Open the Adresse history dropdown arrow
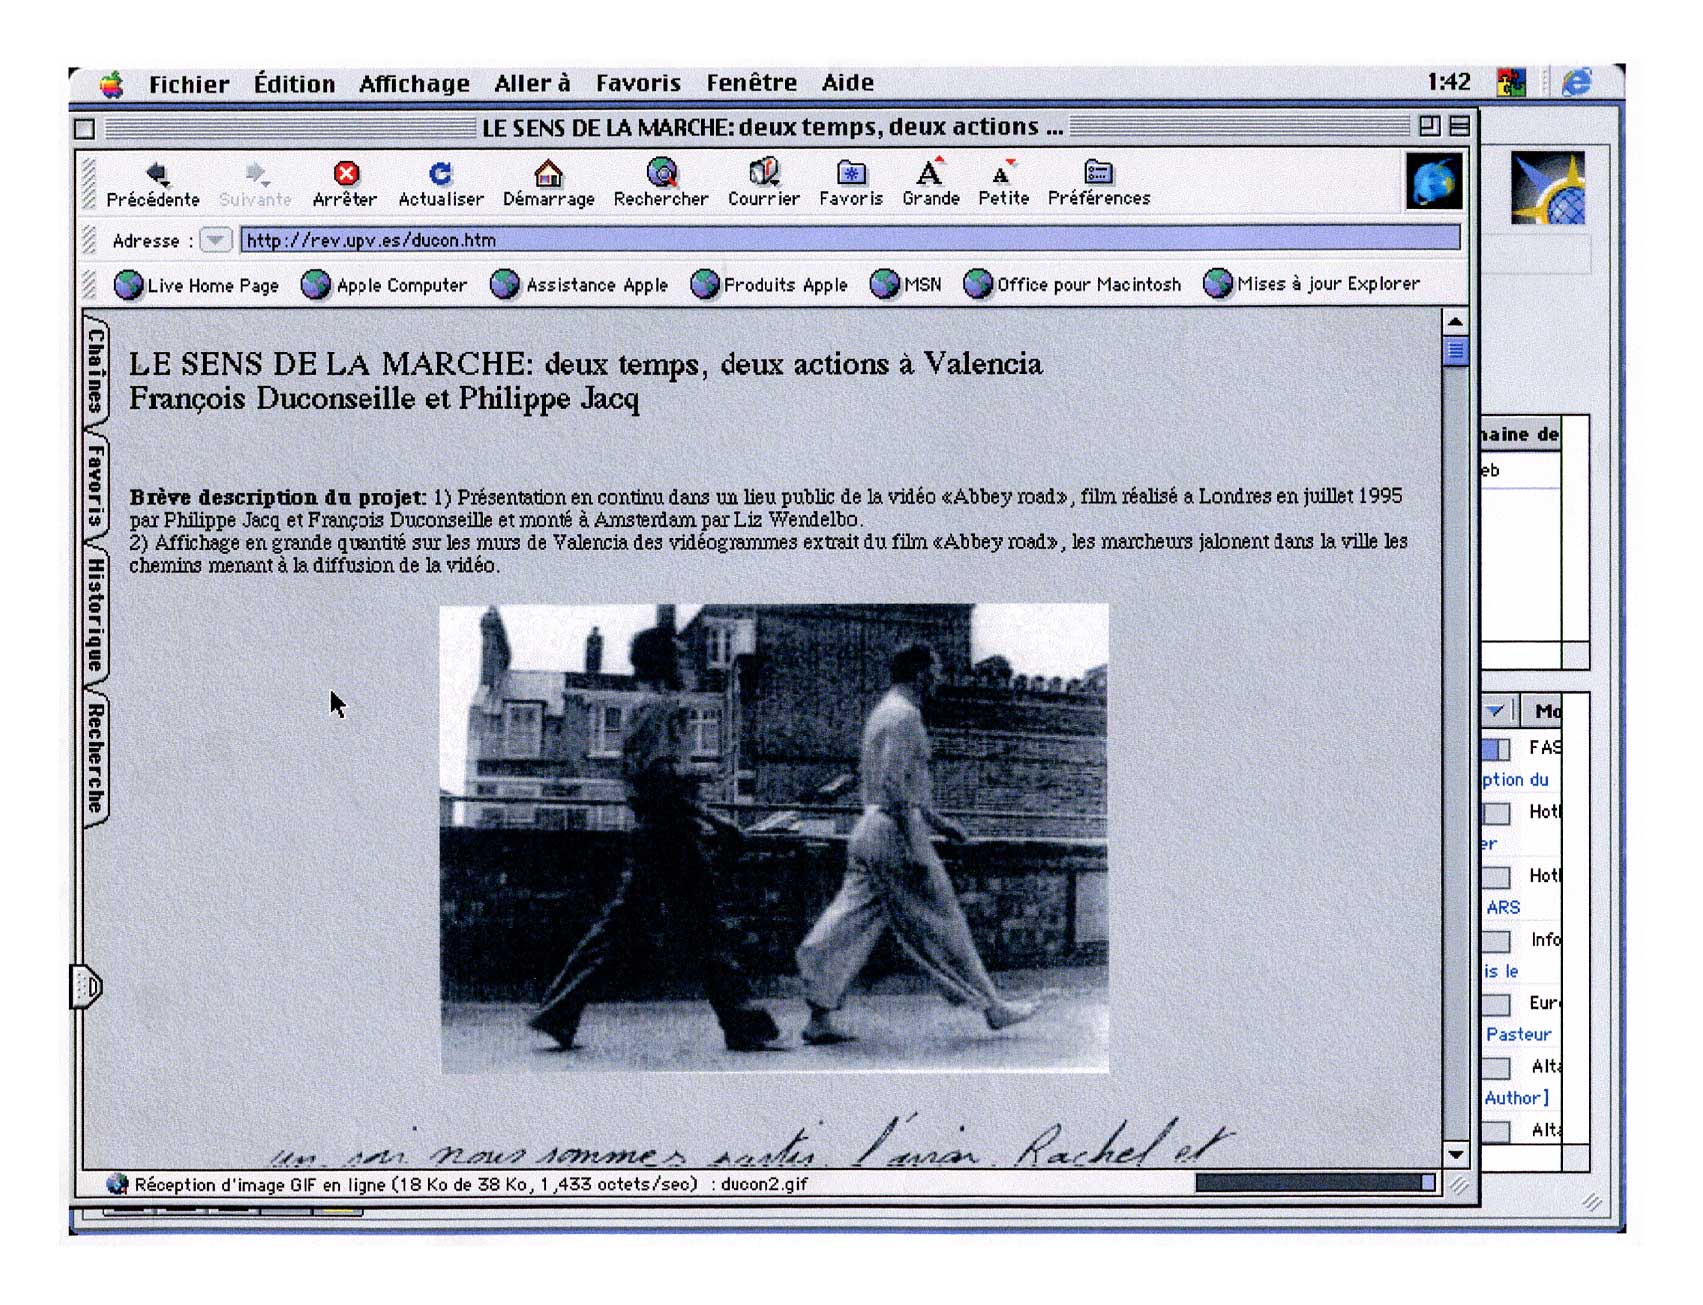1703x1305 pixels. (x=215, y=240)
